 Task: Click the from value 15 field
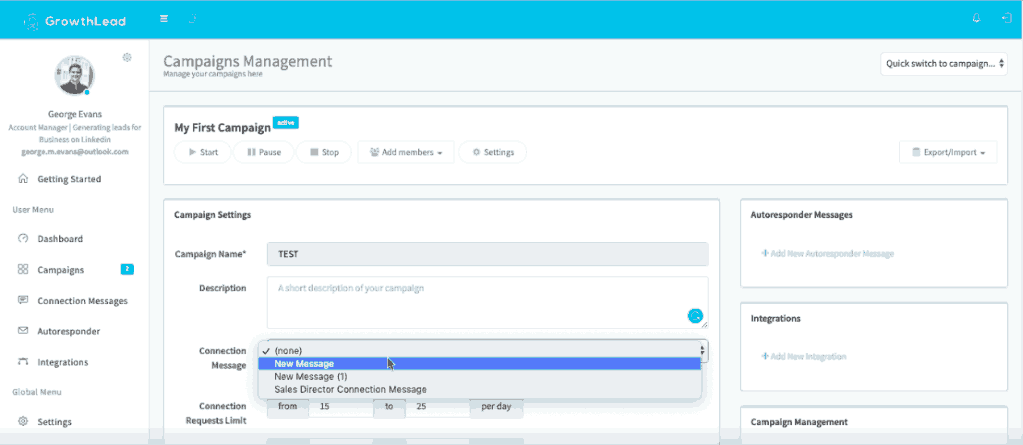tap(341, 407)
